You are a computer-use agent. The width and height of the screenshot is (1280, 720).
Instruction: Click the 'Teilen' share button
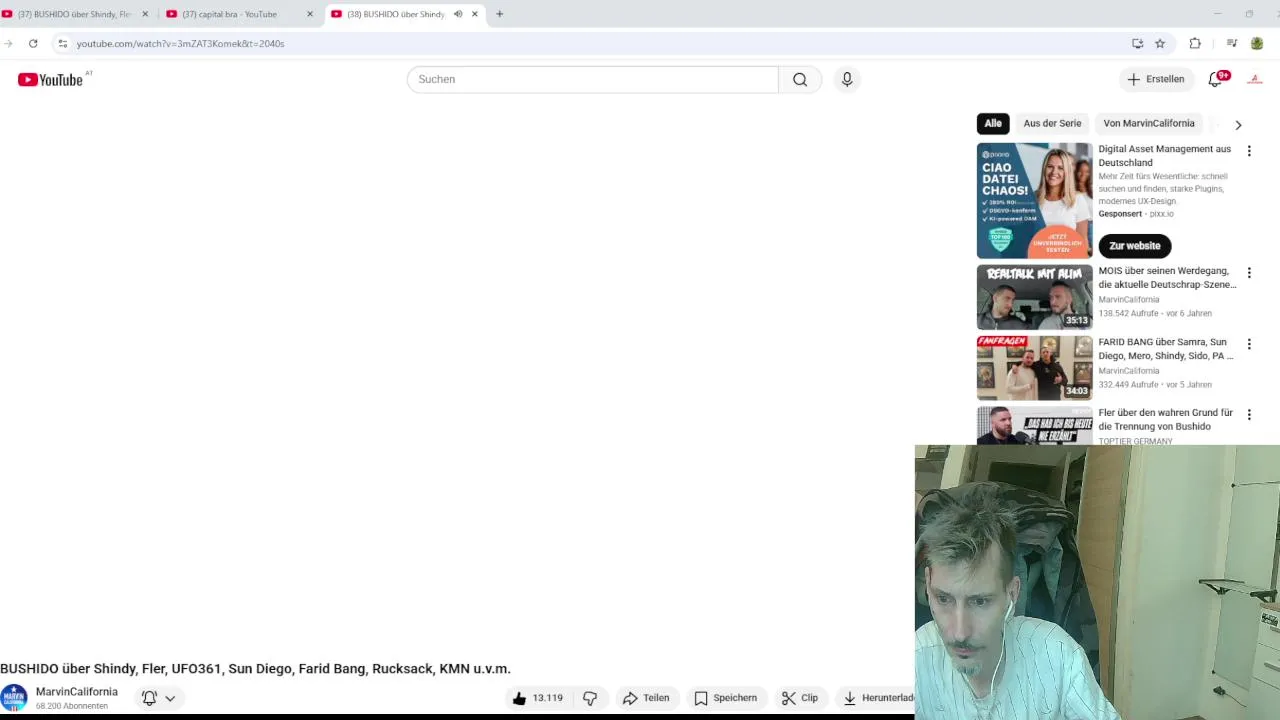(646, 698)
